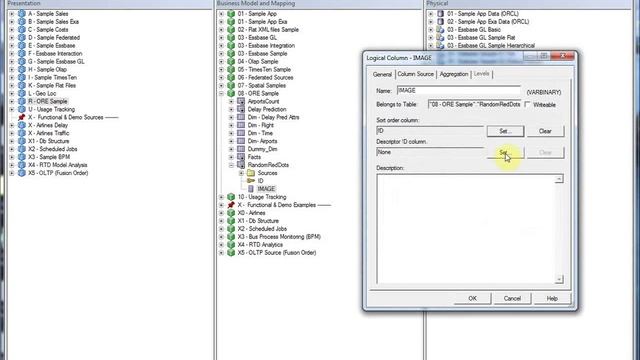This screenshot has height=360, width=640.
Task: Expand the X5 - OLTP Source (Fusion Order) node
Action: coord(221,253)
